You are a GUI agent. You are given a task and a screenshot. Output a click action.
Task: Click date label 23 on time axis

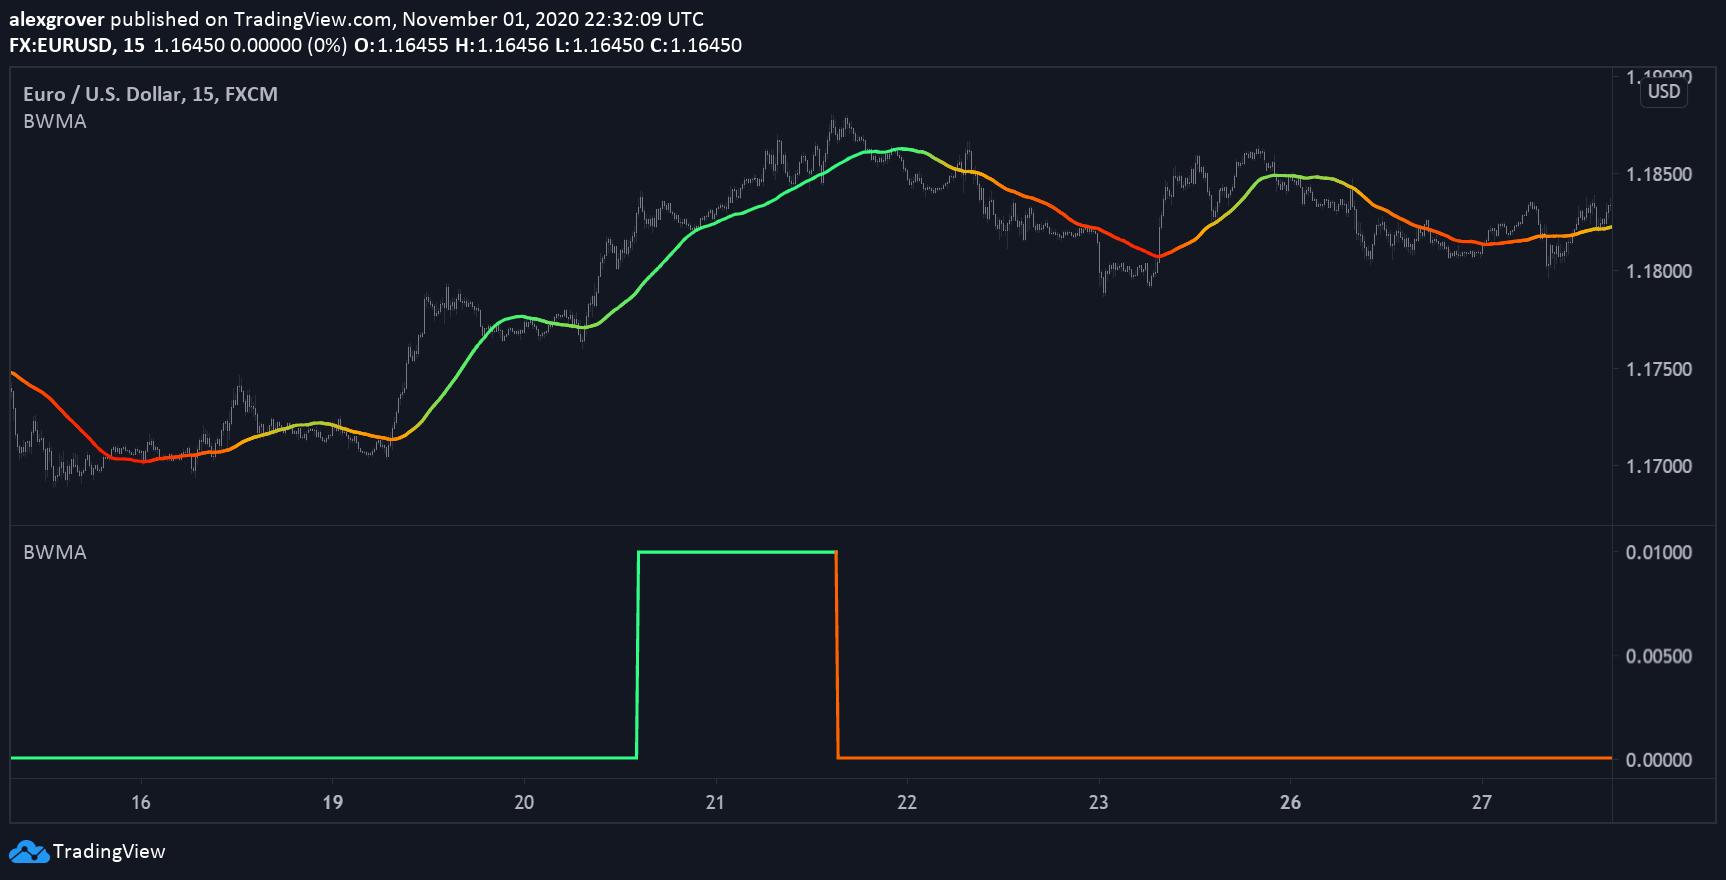(x=1099, y=802)
